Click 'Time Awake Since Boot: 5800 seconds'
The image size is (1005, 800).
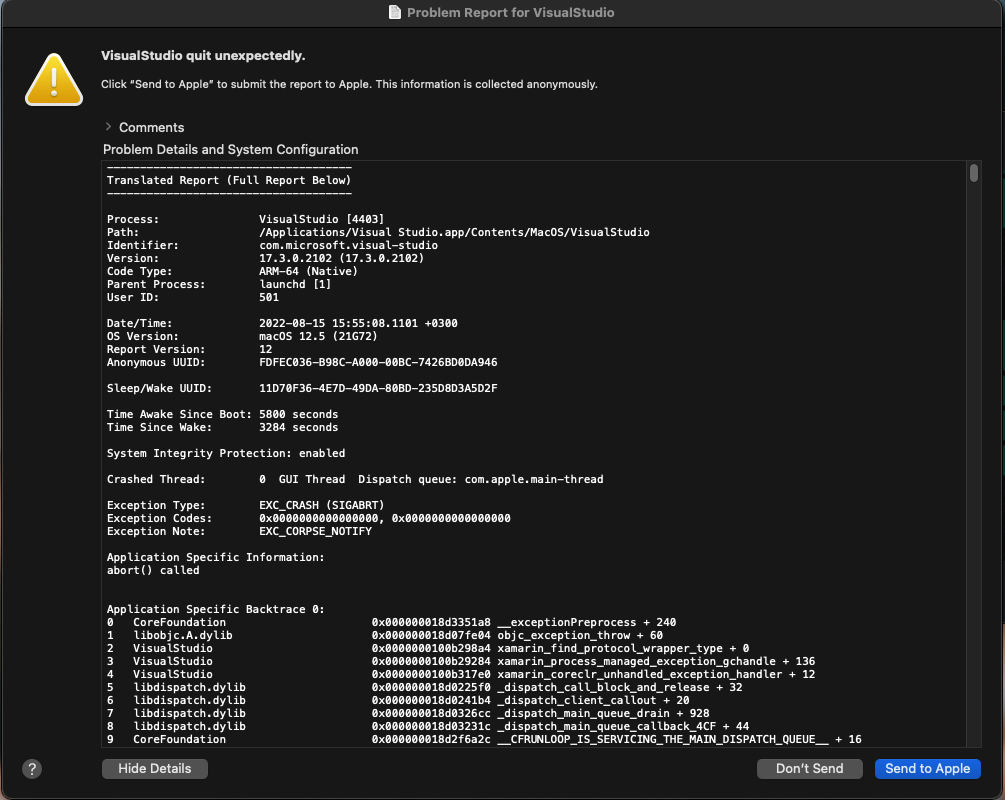coord(222,414)
